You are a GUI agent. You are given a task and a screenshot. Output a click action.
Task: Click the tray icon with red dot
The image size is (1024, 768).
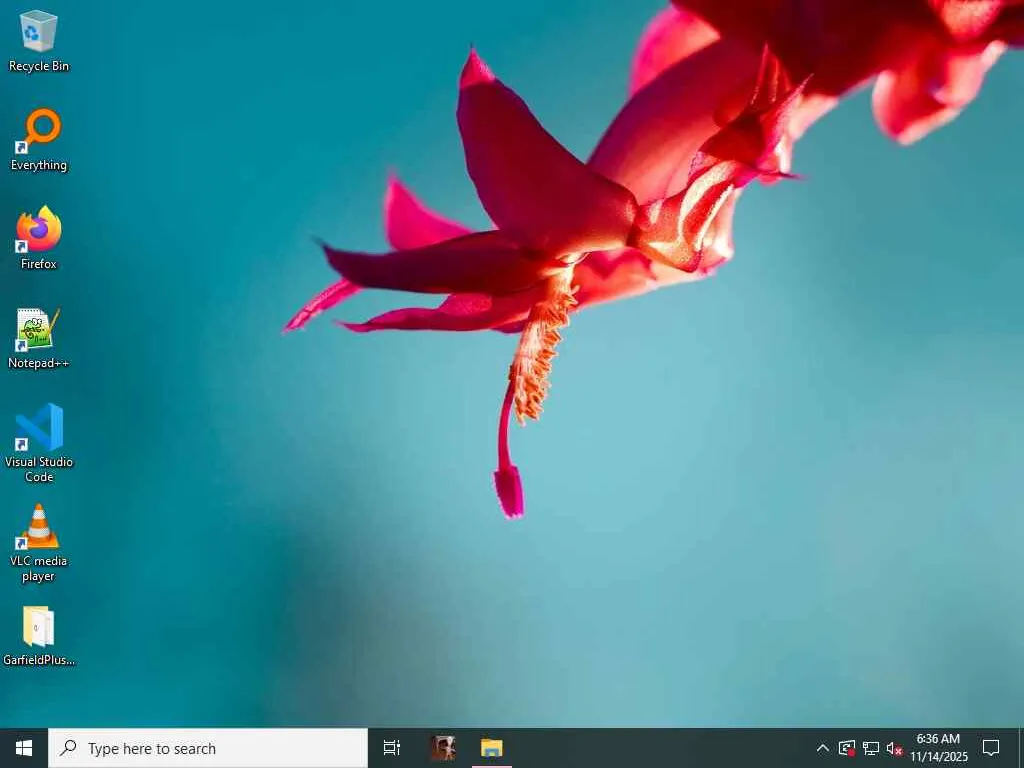pos(847,748)
